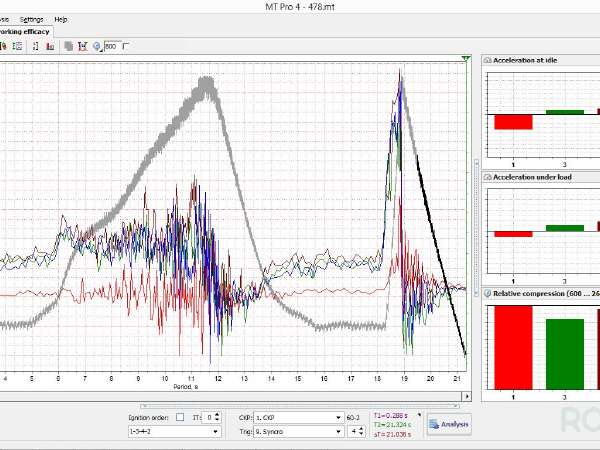
Task: Click the blue zoom tool icon
Action: (97, 46)
